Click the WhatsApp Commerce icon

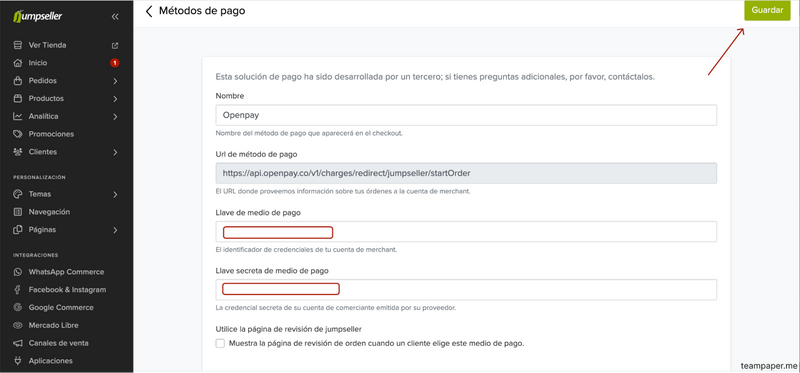(18, 272)
